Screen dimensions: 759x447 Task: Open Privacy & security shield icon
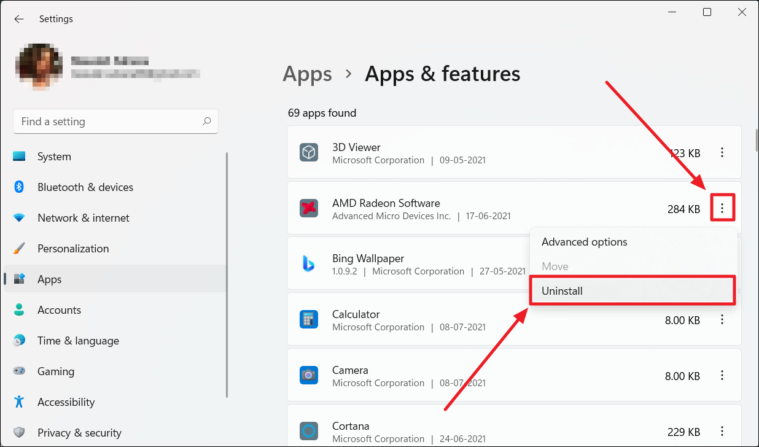click(19, 432)
